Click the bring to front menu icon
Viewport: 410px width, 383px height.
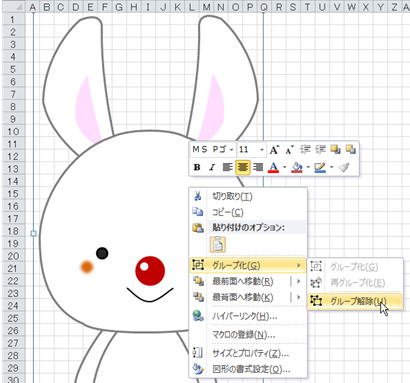coord(198,282)
